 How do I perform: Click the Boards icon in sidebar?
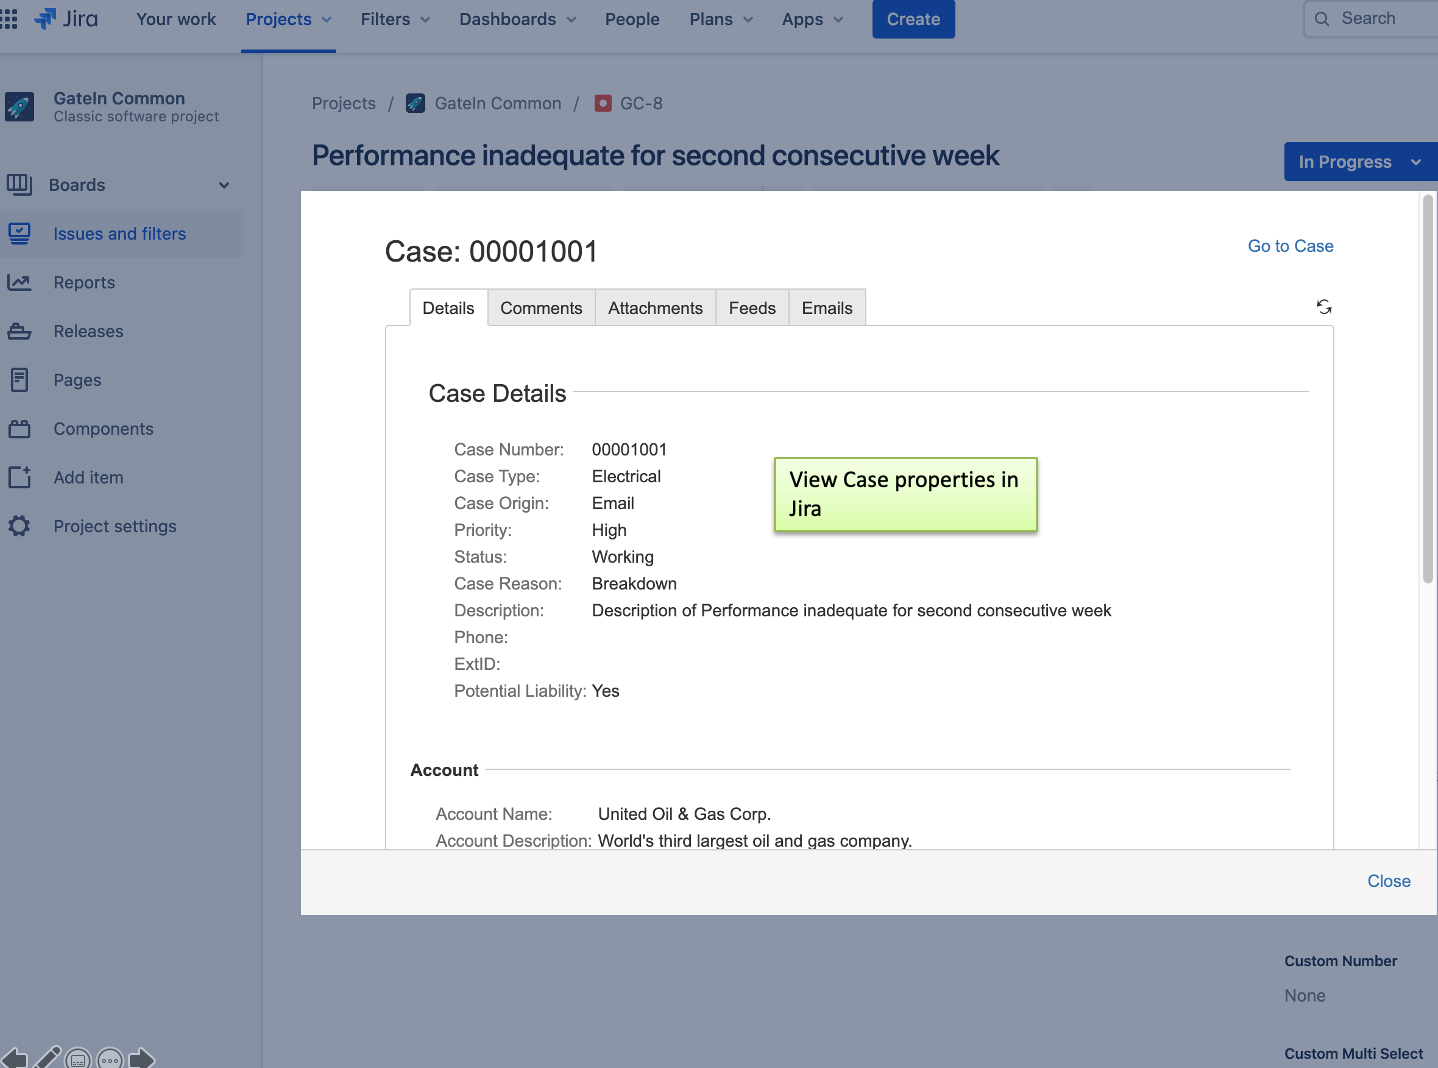point(19,185)
